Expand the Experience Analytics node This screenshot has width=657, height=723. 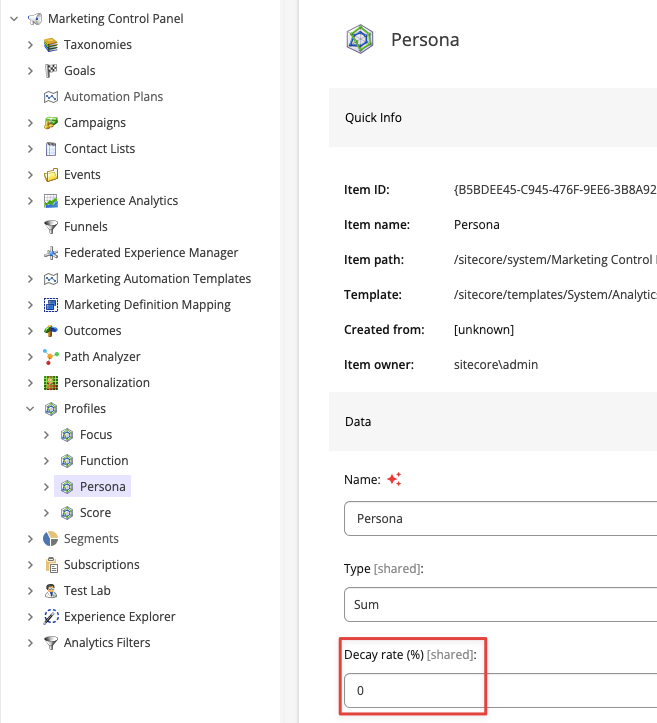coord(30,201)
